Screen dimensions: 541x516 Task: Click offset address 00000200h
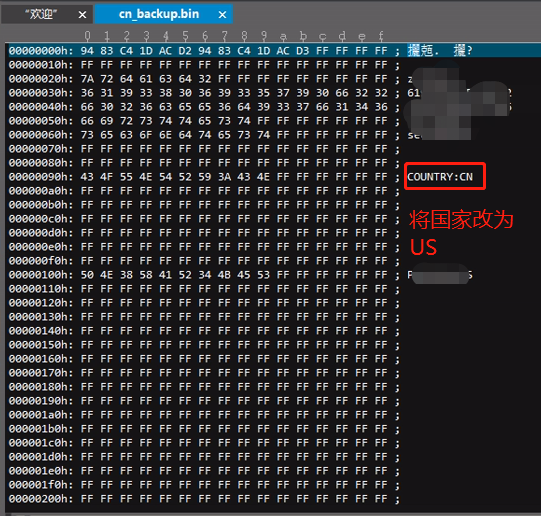[41, 499]
